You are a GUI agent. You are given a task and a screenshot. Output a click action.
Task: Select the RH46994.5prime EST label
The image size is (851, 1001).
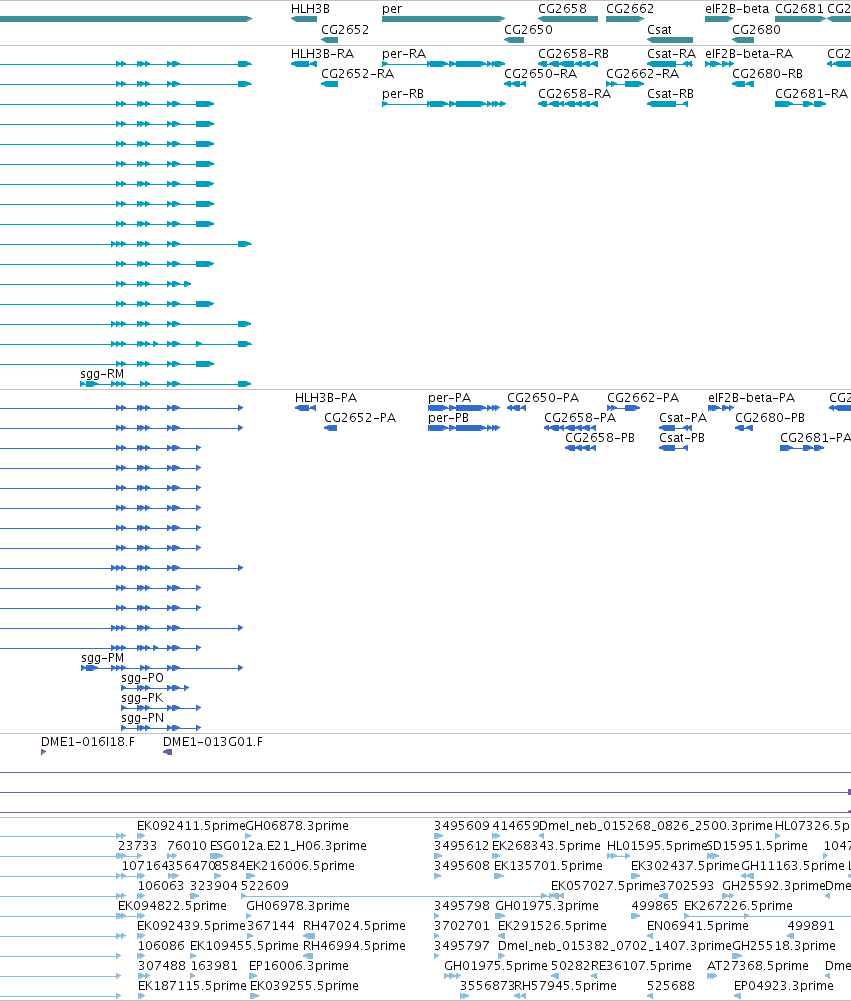[x=354, y=946]
